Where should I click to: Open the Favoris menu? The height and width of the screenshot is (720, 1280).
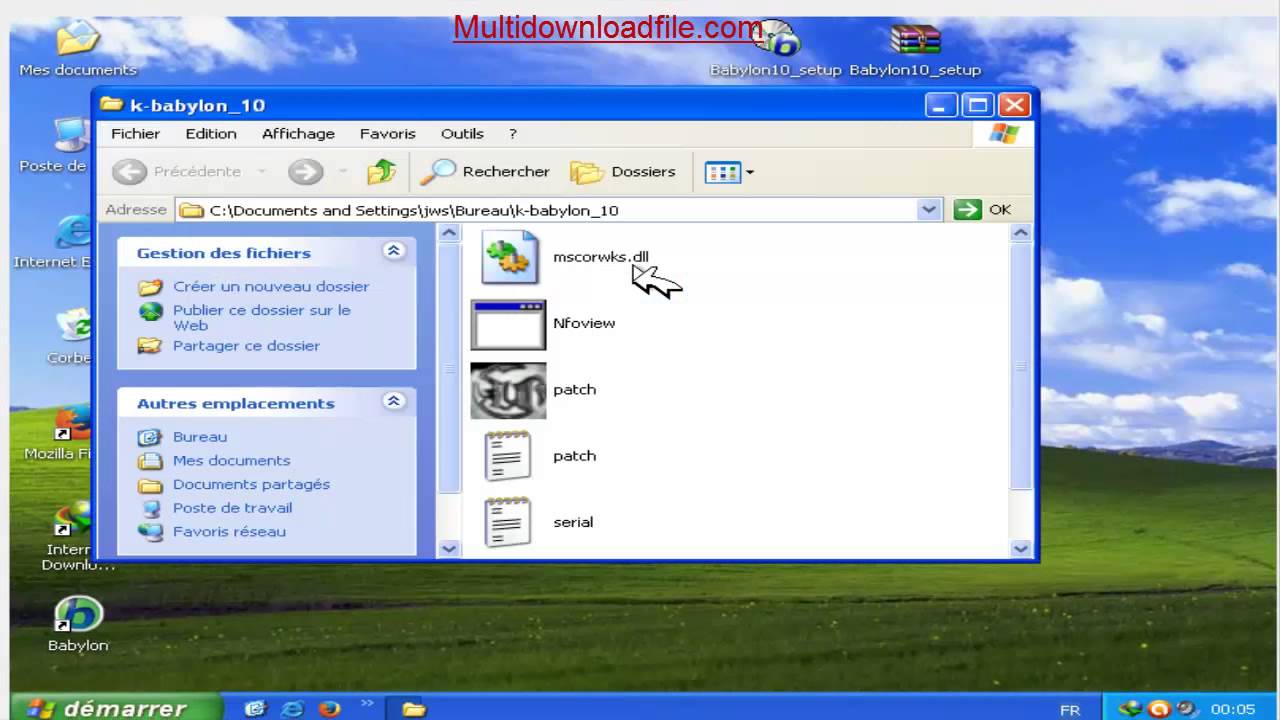click(388, 134)
